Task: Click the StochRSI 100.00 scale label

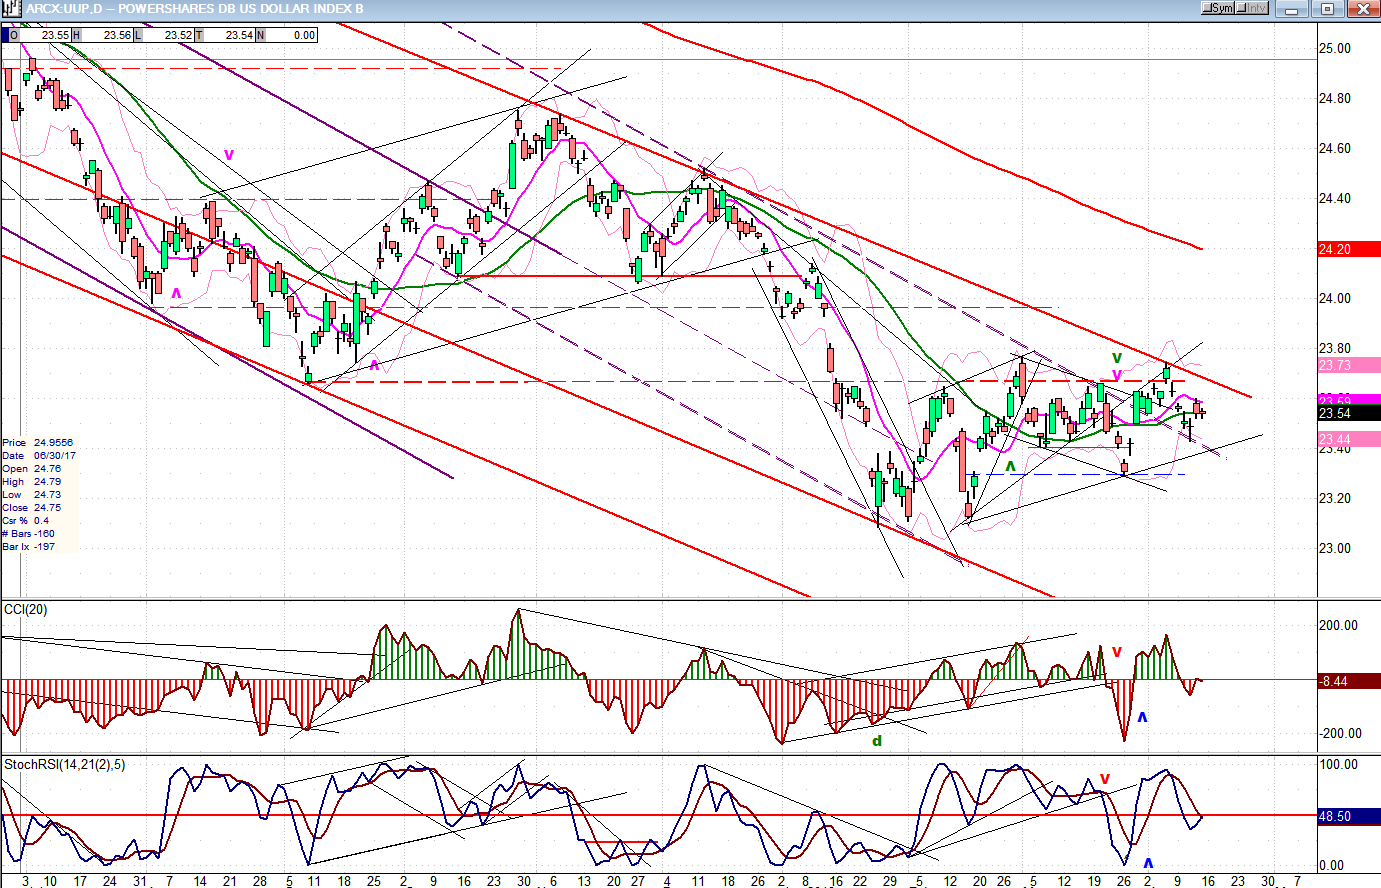Action: [1339, 764]
